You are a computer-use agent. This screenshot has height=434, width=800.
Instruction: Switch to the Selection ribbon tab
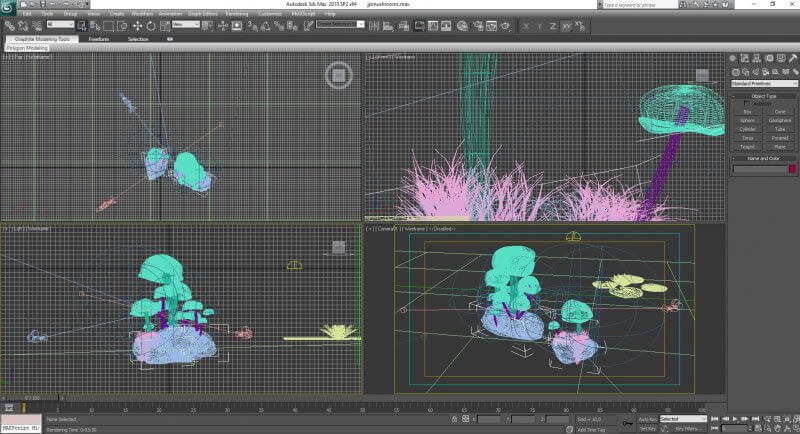point(138,39)
